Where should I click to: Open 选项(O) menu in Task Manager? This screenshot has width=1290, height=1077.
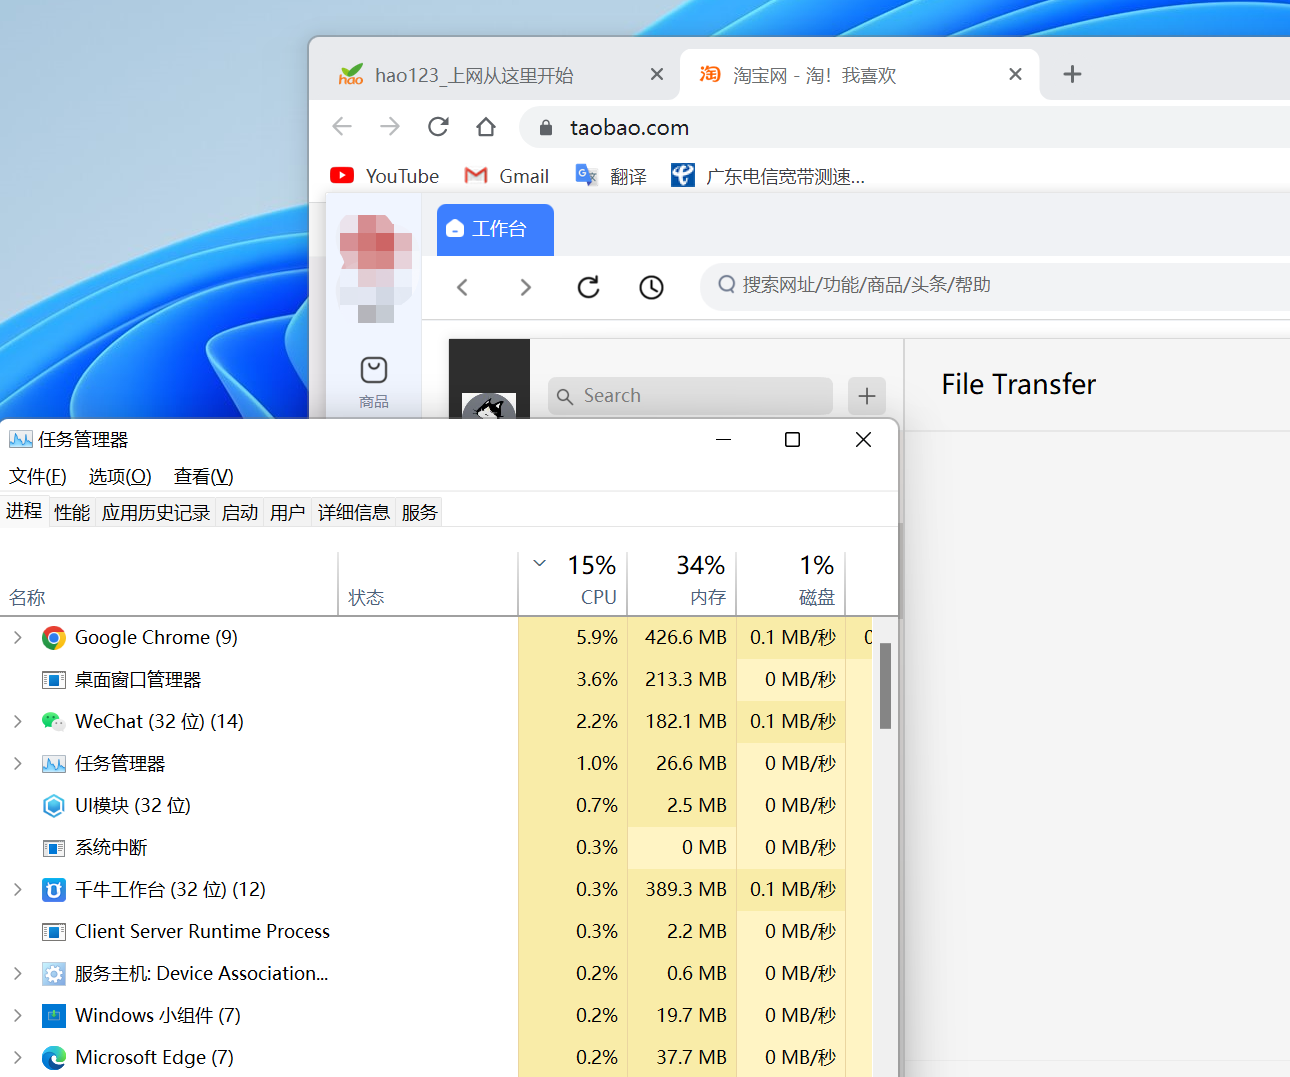(x=120, y=476)
